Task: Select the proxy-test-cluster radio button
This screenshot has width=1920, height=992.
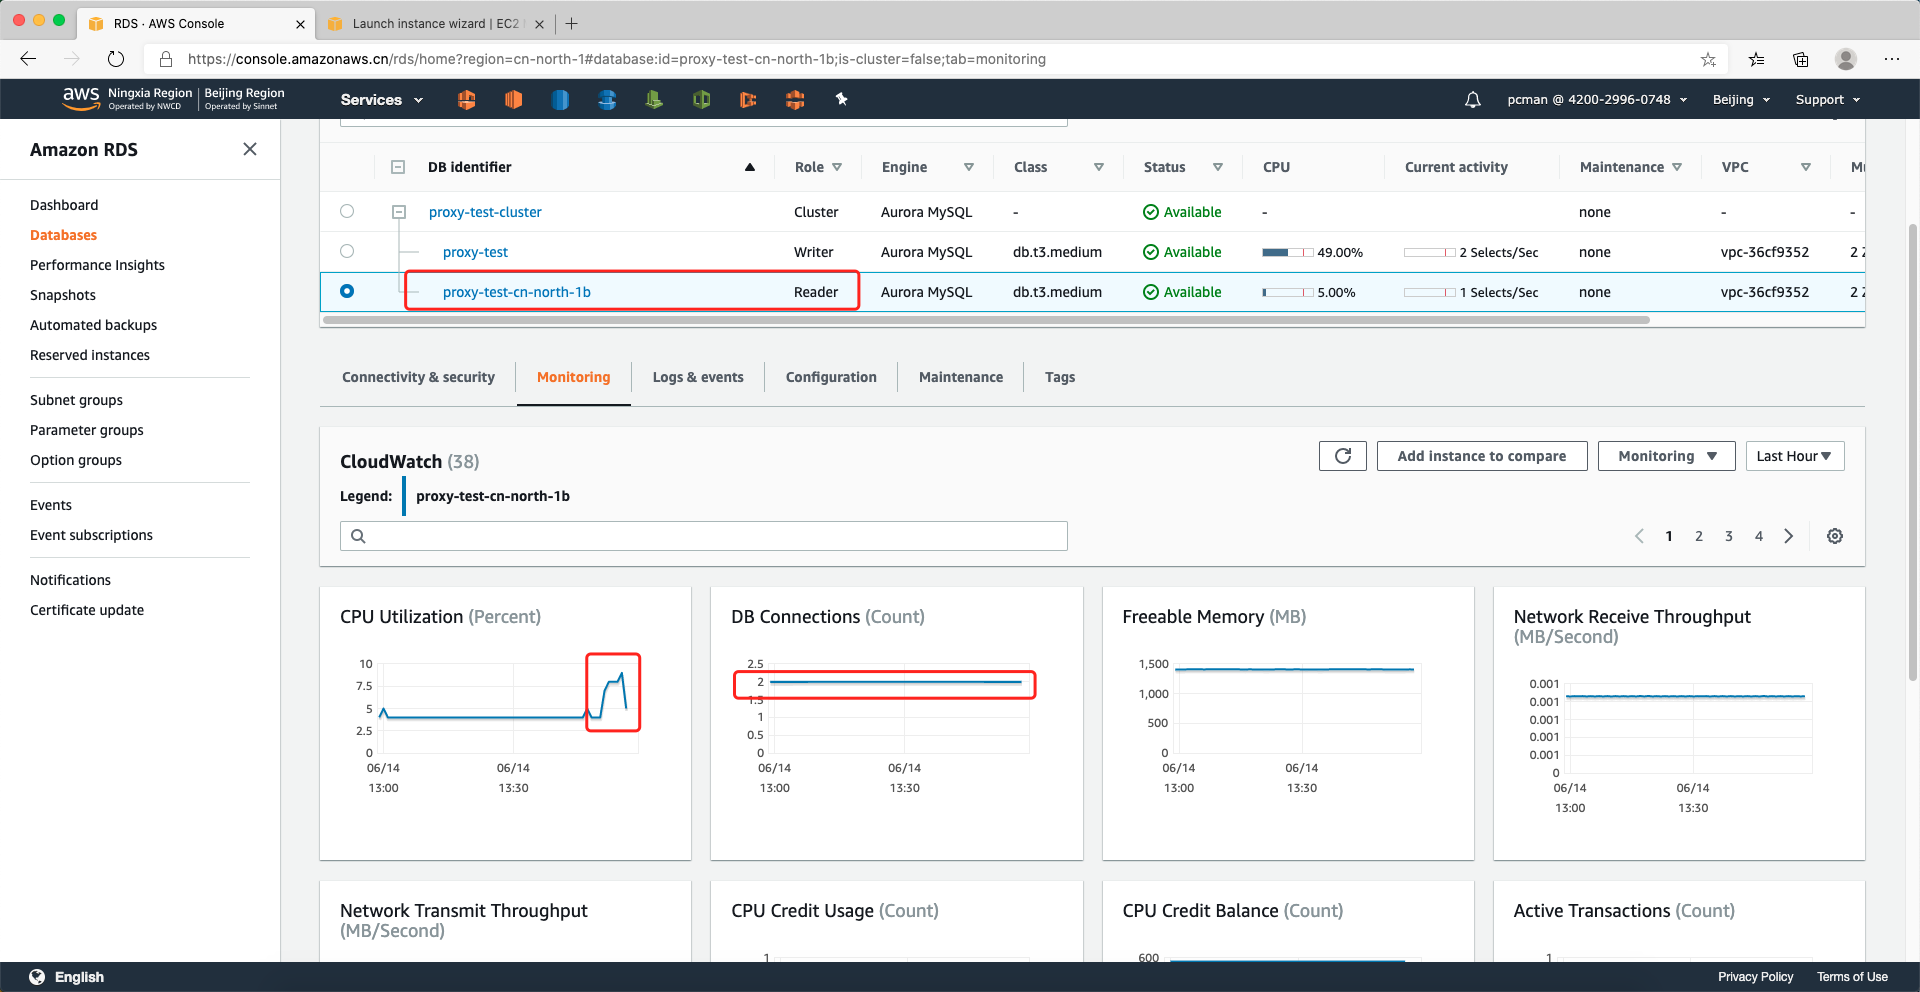Action: tap(347, 211)
